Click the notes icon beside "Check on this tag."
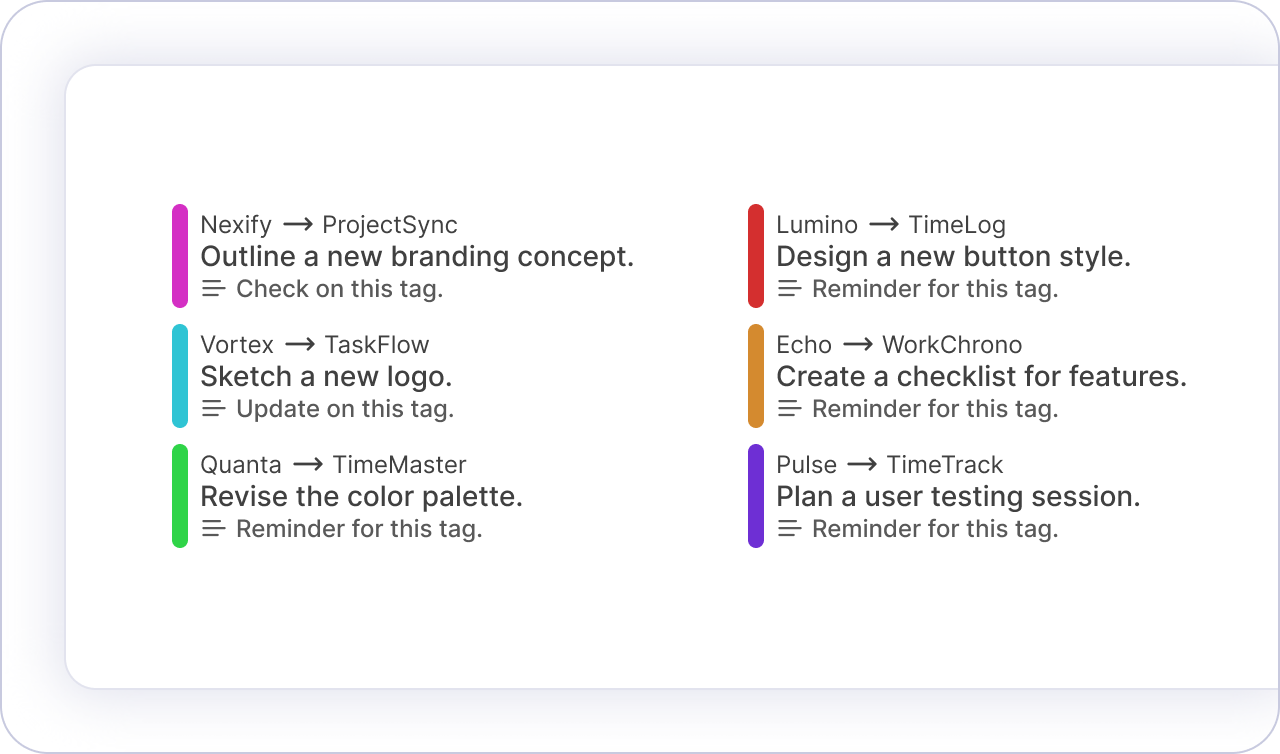1280x754 pixels. coord(213,289)
